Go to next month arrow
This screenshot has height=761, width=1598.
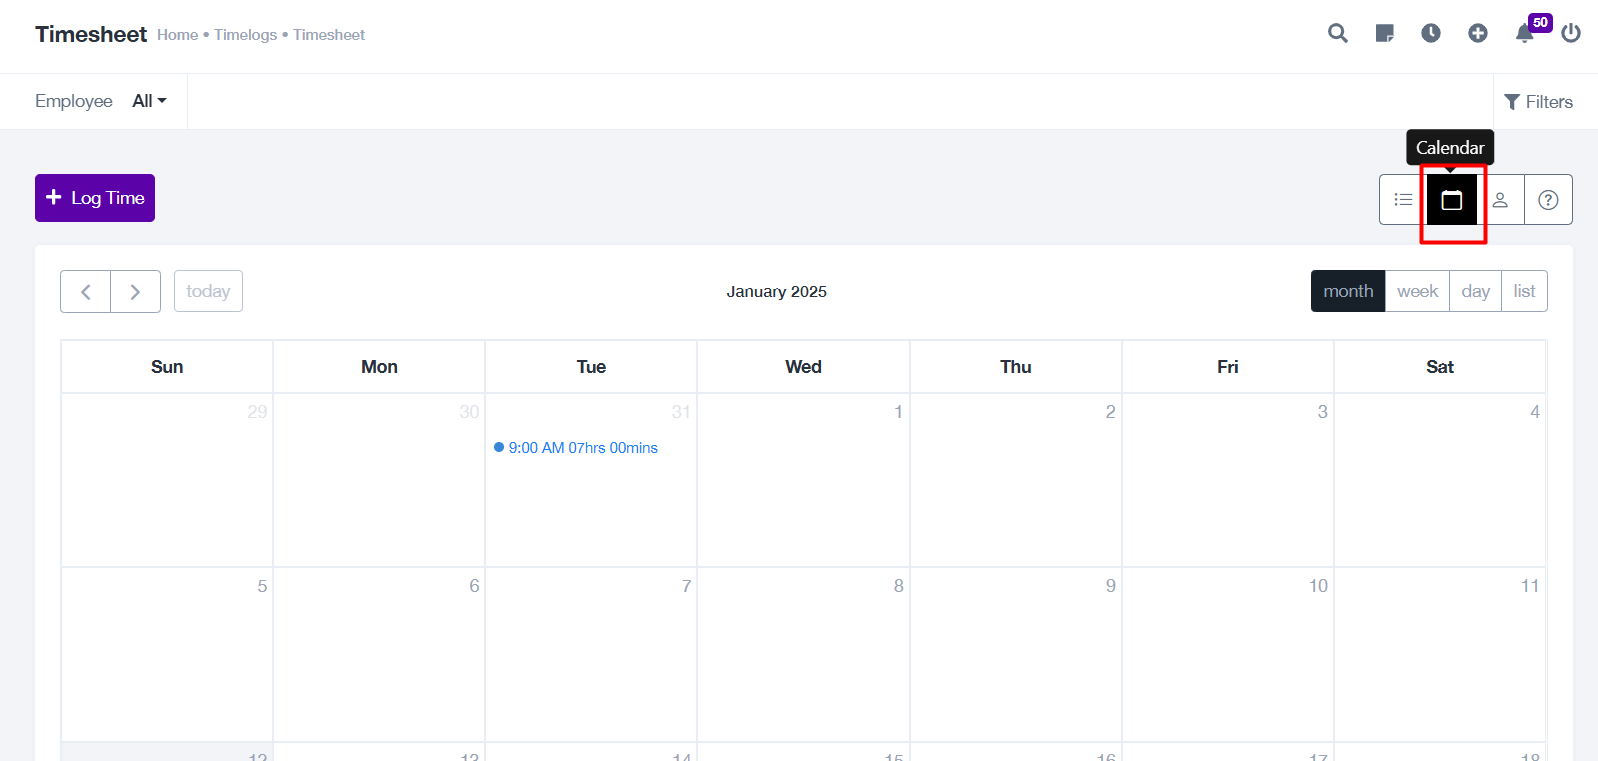pyautogui.click(x=136, y=292)
